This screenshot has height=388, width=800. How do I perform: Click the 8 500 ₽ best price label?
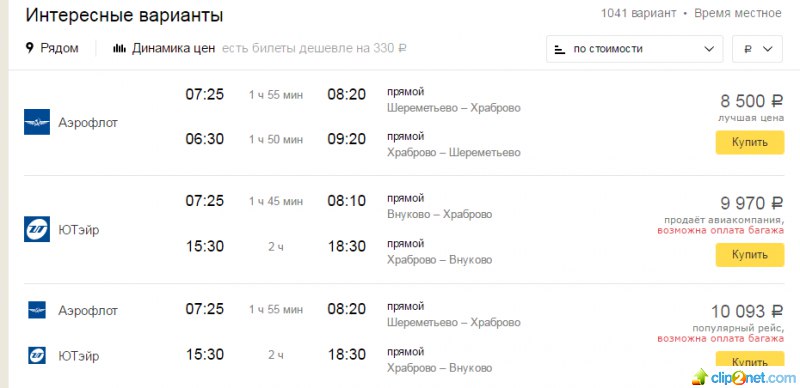click(x=751, y=101)
